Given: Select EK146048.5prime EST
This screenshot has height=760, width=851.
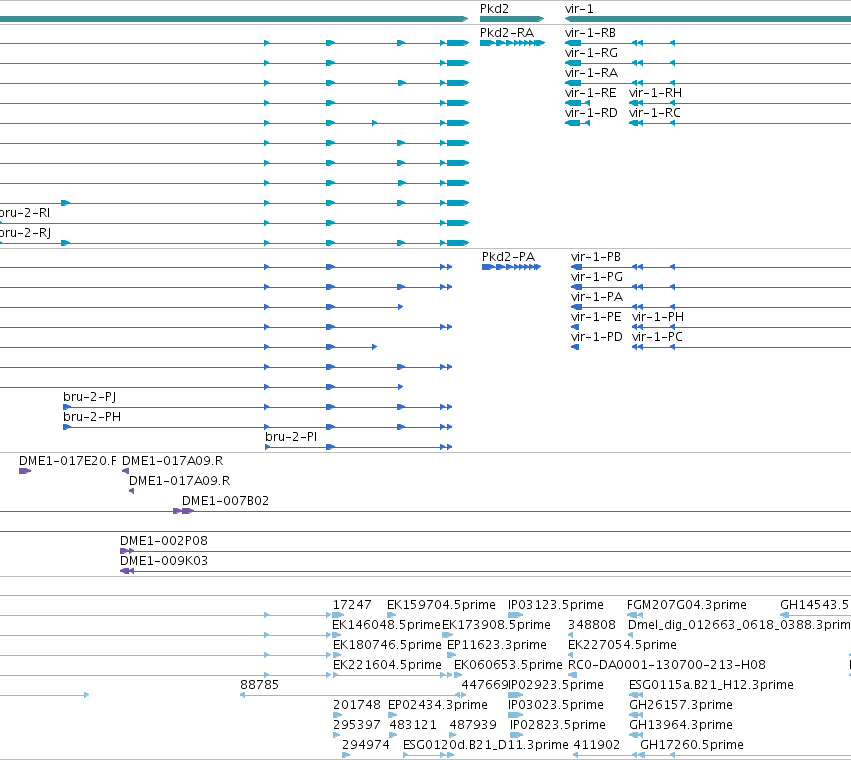Looking at the screenshot, I should coord(386,625).
